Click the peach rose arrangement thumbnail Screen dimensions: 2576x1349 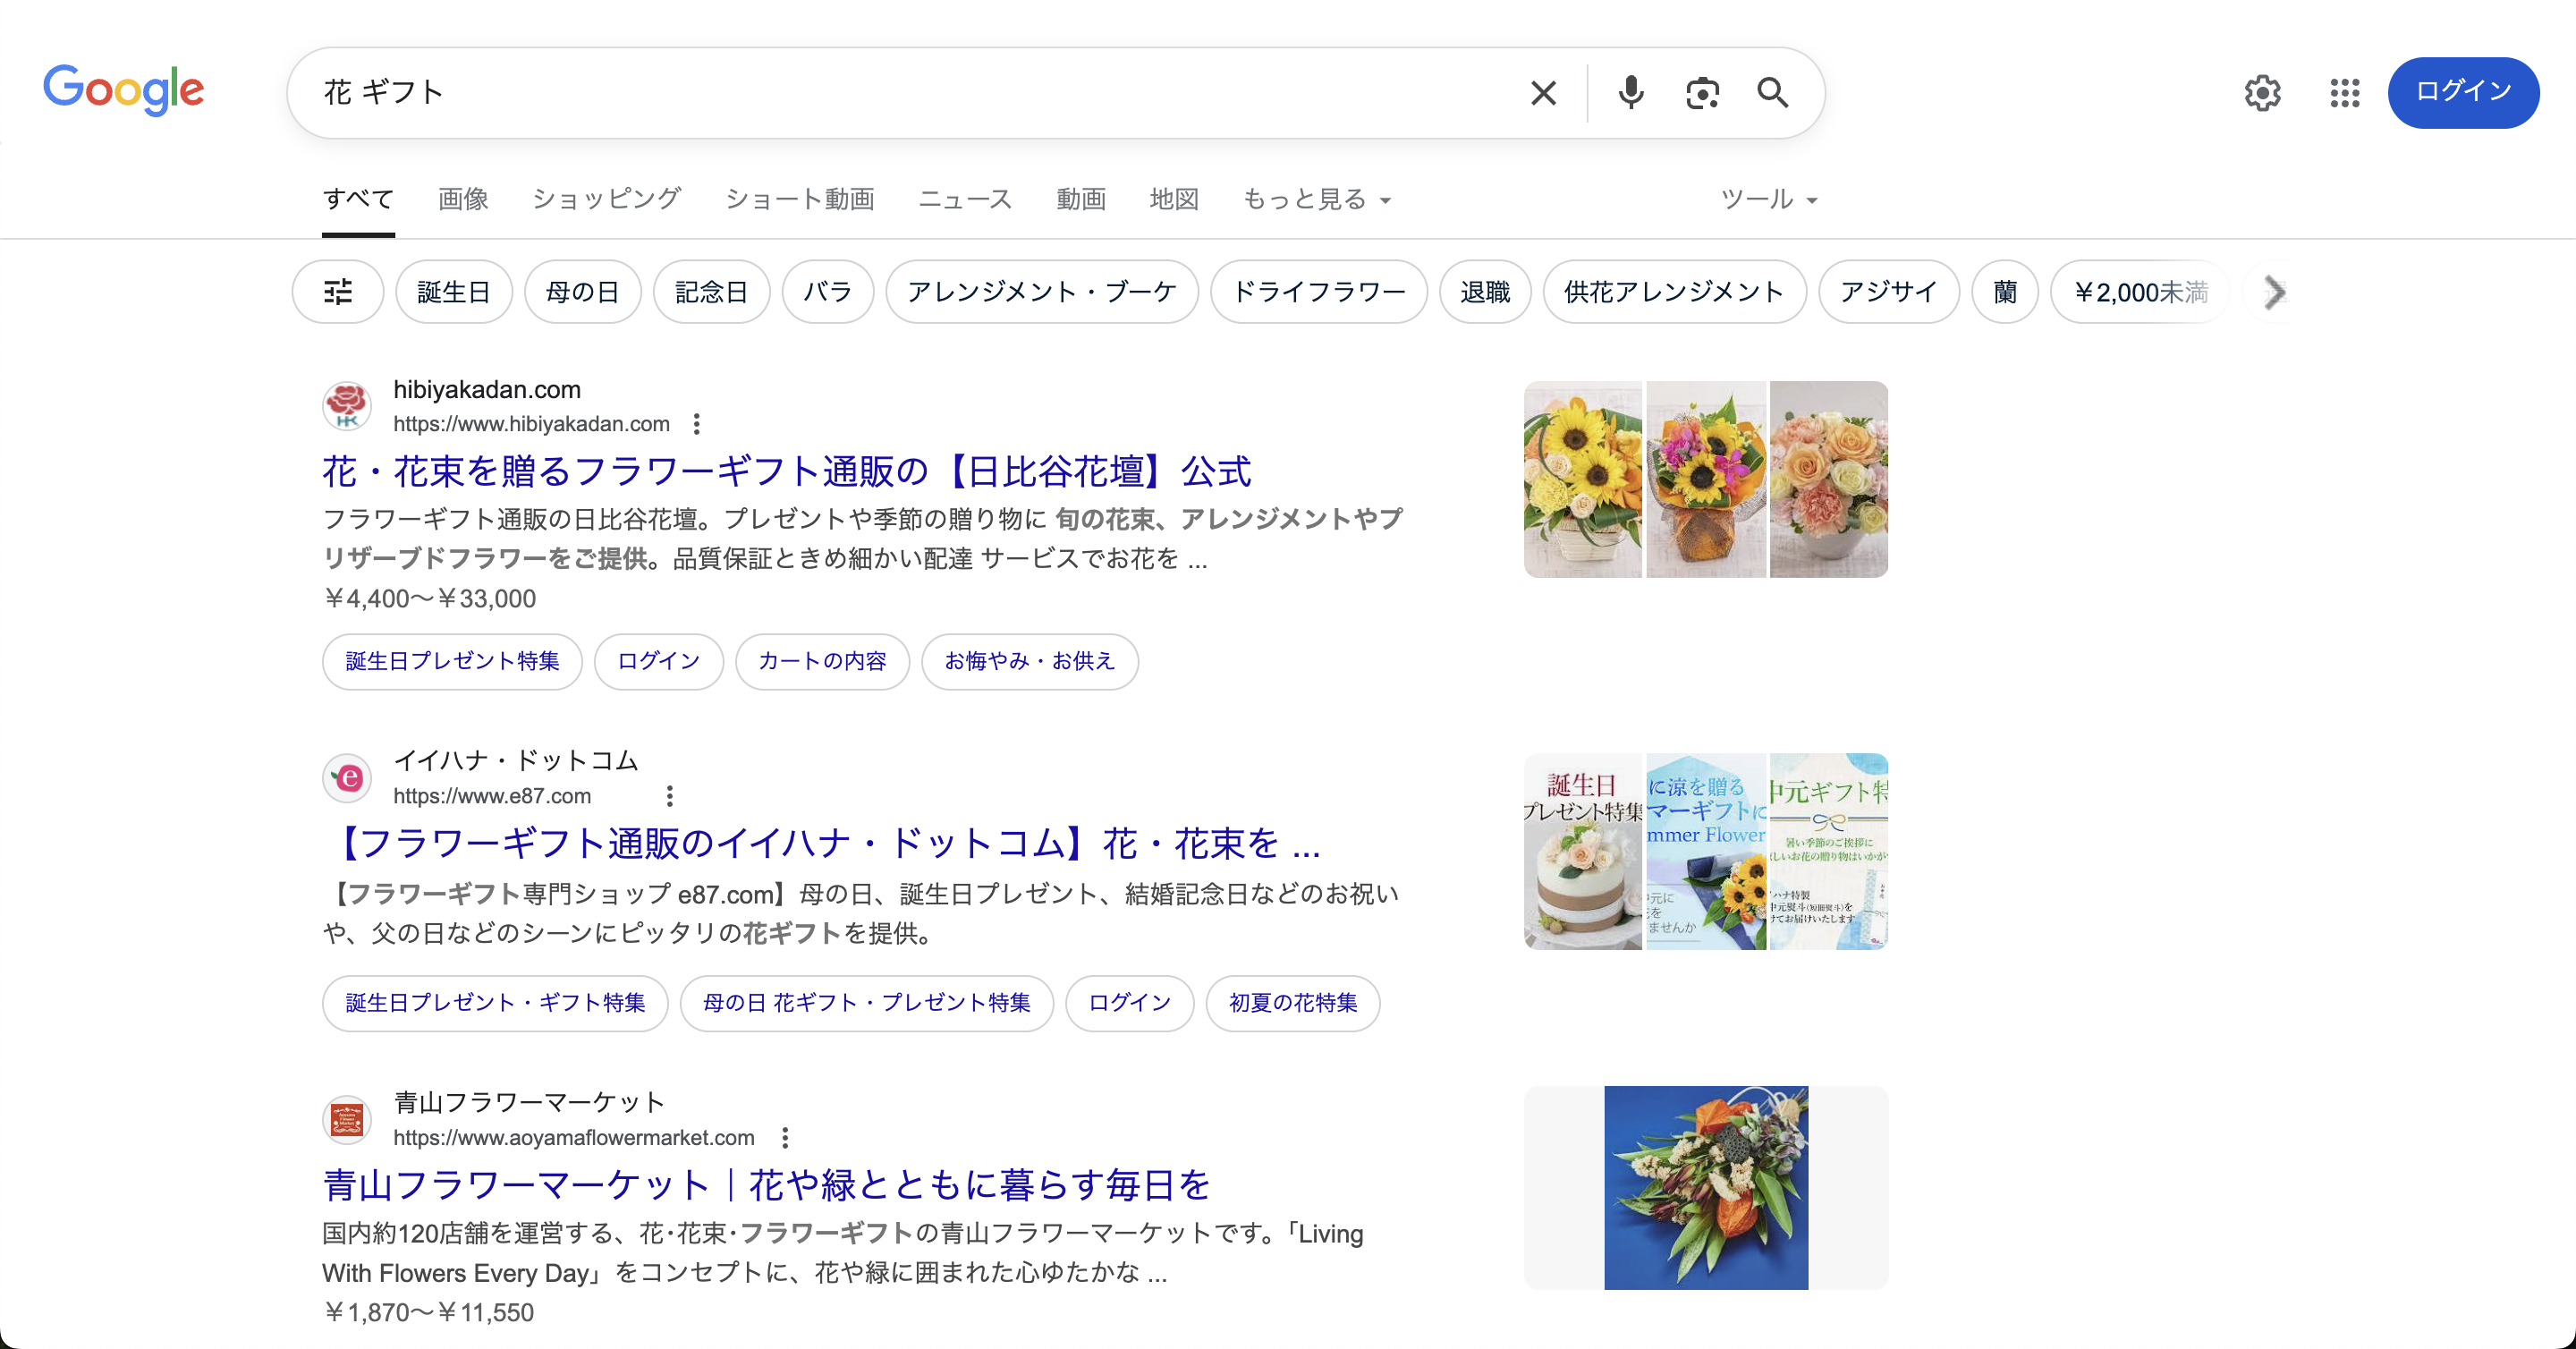1829,479
